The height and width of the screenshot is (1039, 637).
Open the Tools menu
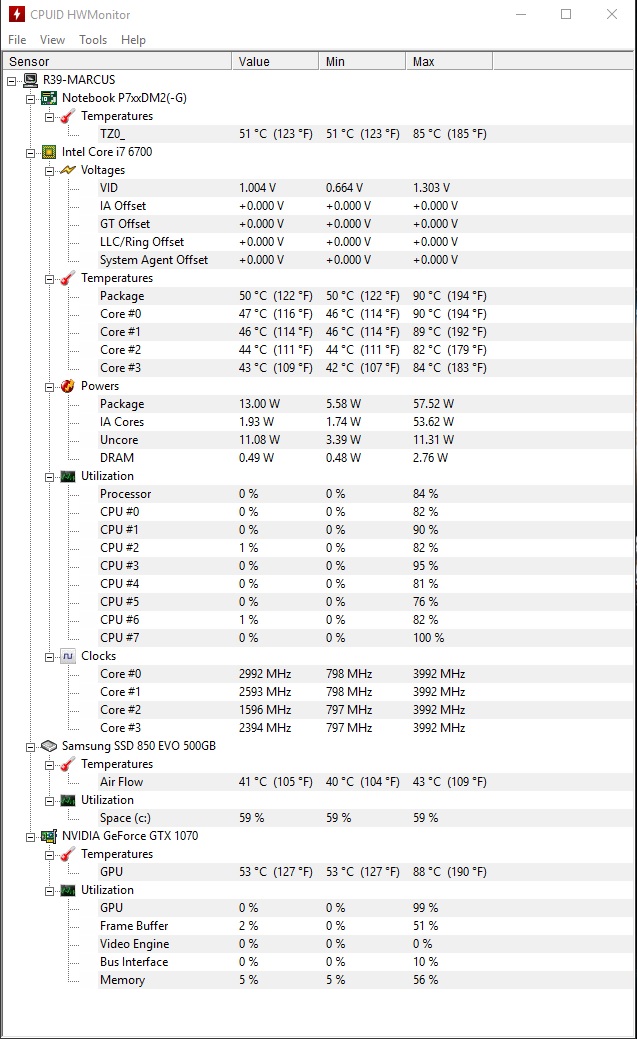pos(93,40)
